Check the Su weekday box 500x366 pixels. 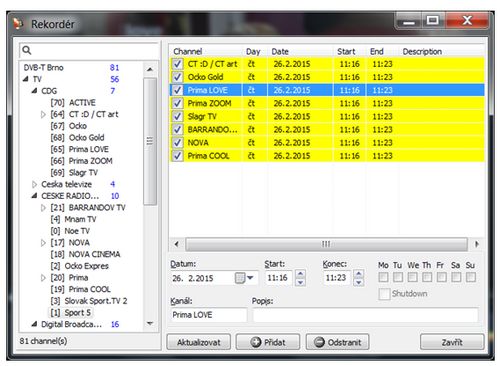pyautogui.click(x=471, y=277)
